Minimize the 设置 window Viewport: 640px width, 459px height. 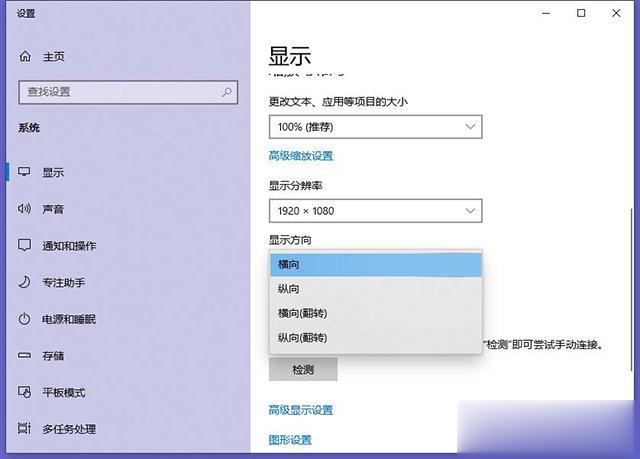[546, 13]
